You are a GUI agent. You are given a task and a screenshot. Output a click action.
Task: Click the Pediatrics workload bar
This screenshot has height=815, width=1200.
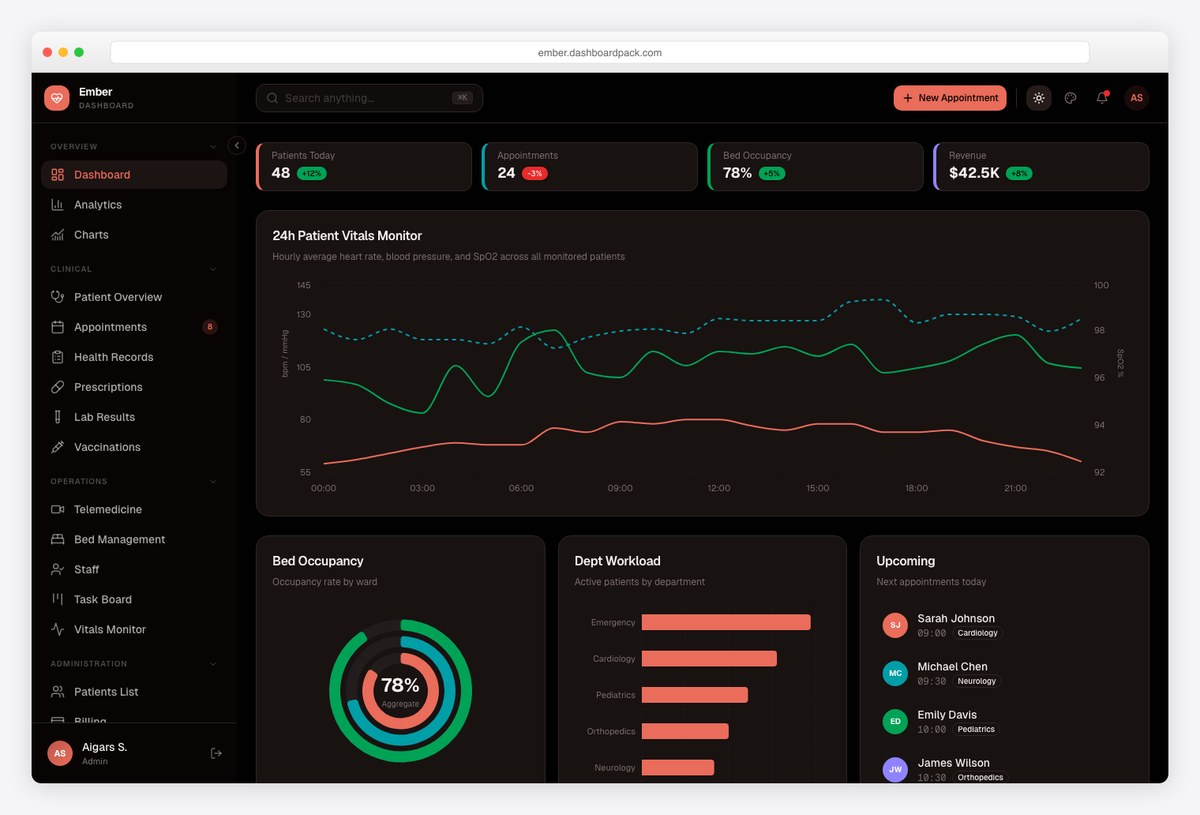coord(695,695)
